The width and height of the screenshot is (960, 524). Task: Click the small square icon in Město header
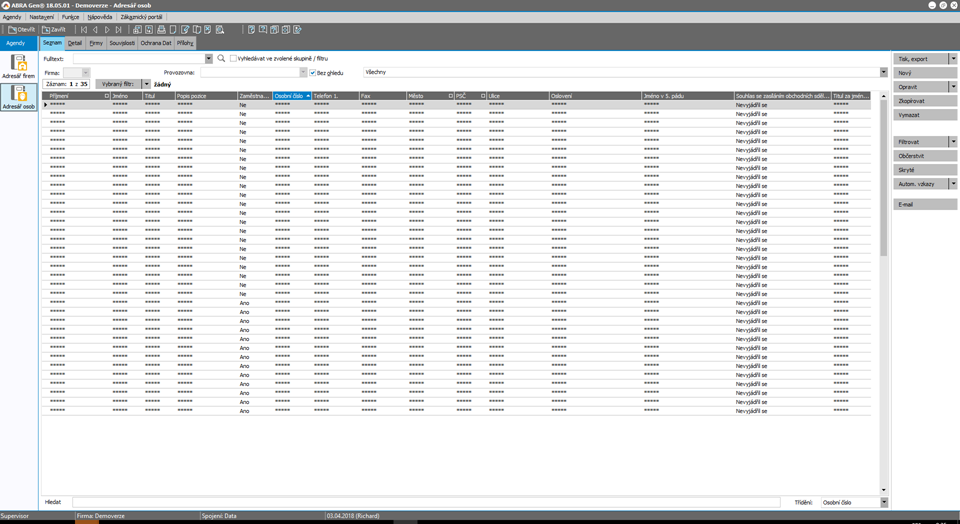(x=451, y=96)
